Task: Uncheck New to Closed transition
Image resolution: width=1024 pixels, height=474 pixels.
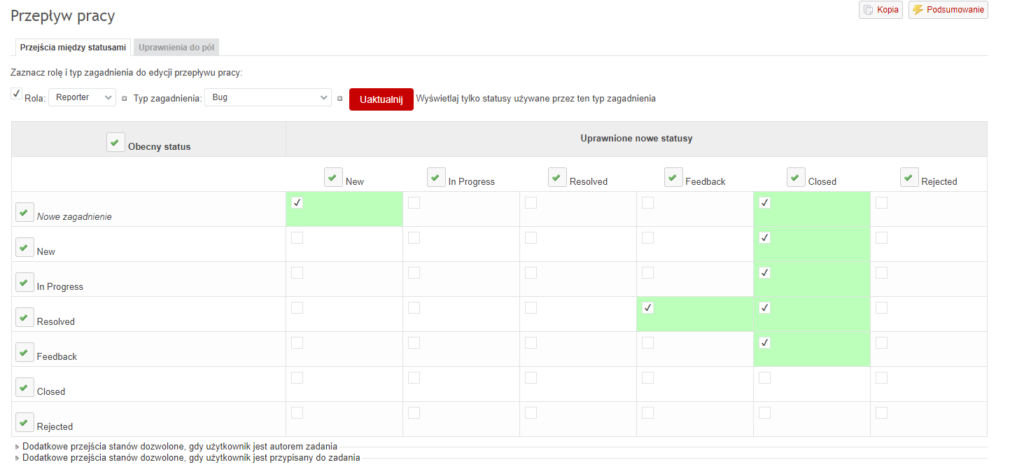Action: 765,238
